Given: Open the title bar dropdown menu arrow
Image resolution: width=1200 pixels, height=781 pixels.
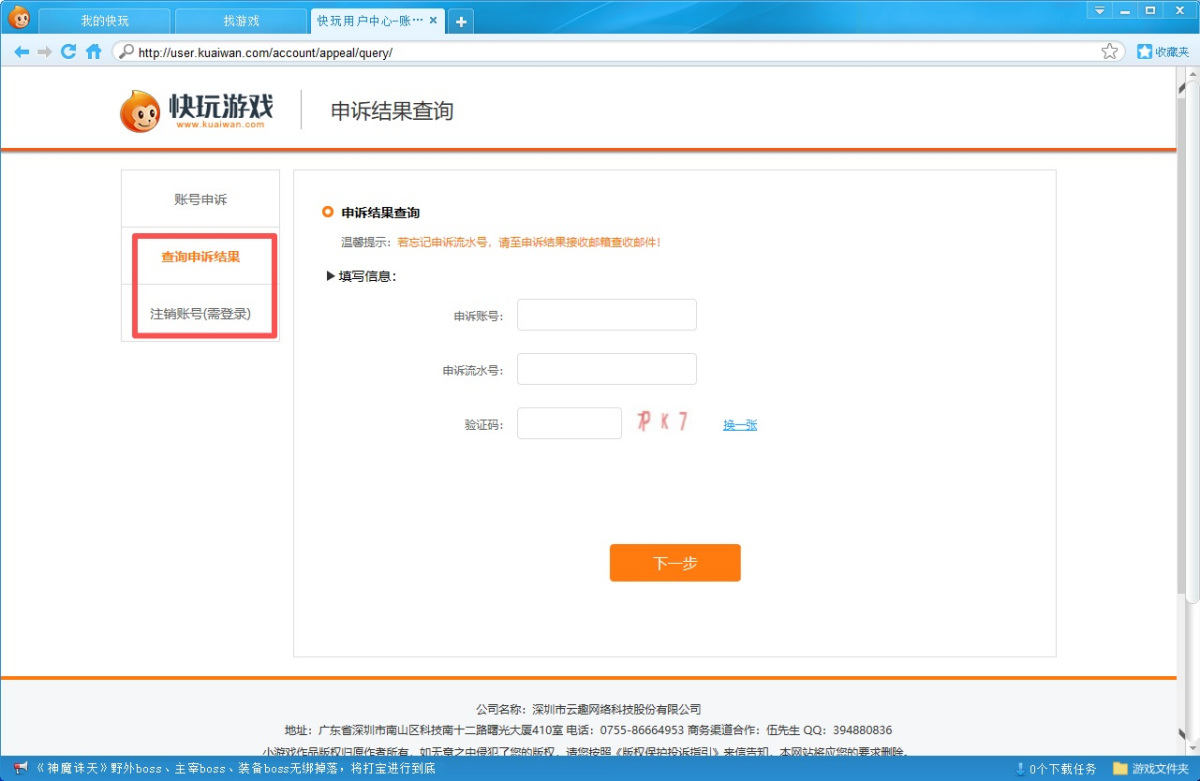Looking at the screenshot, I should click(x=1100, y=10).
